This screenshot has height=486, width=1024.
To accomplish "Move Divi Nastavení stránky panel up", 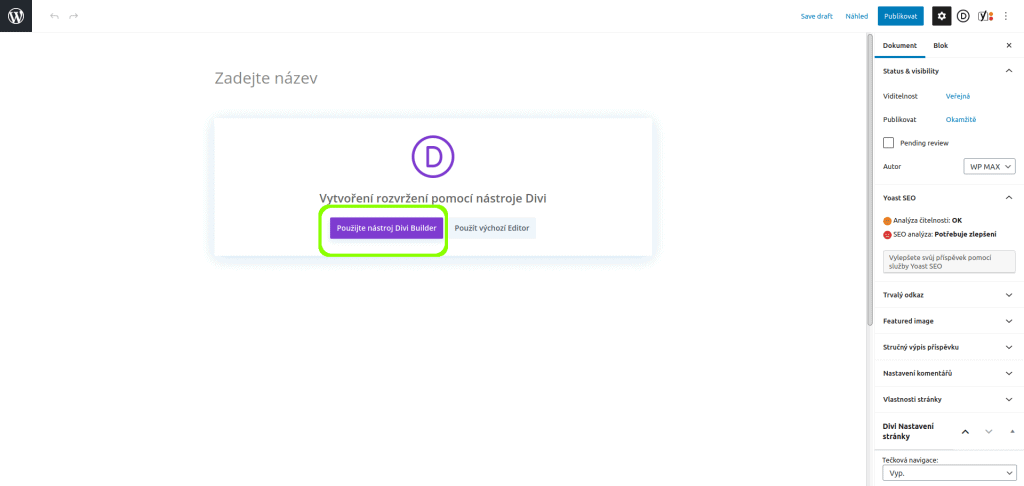I will click(x=966, y=432).
